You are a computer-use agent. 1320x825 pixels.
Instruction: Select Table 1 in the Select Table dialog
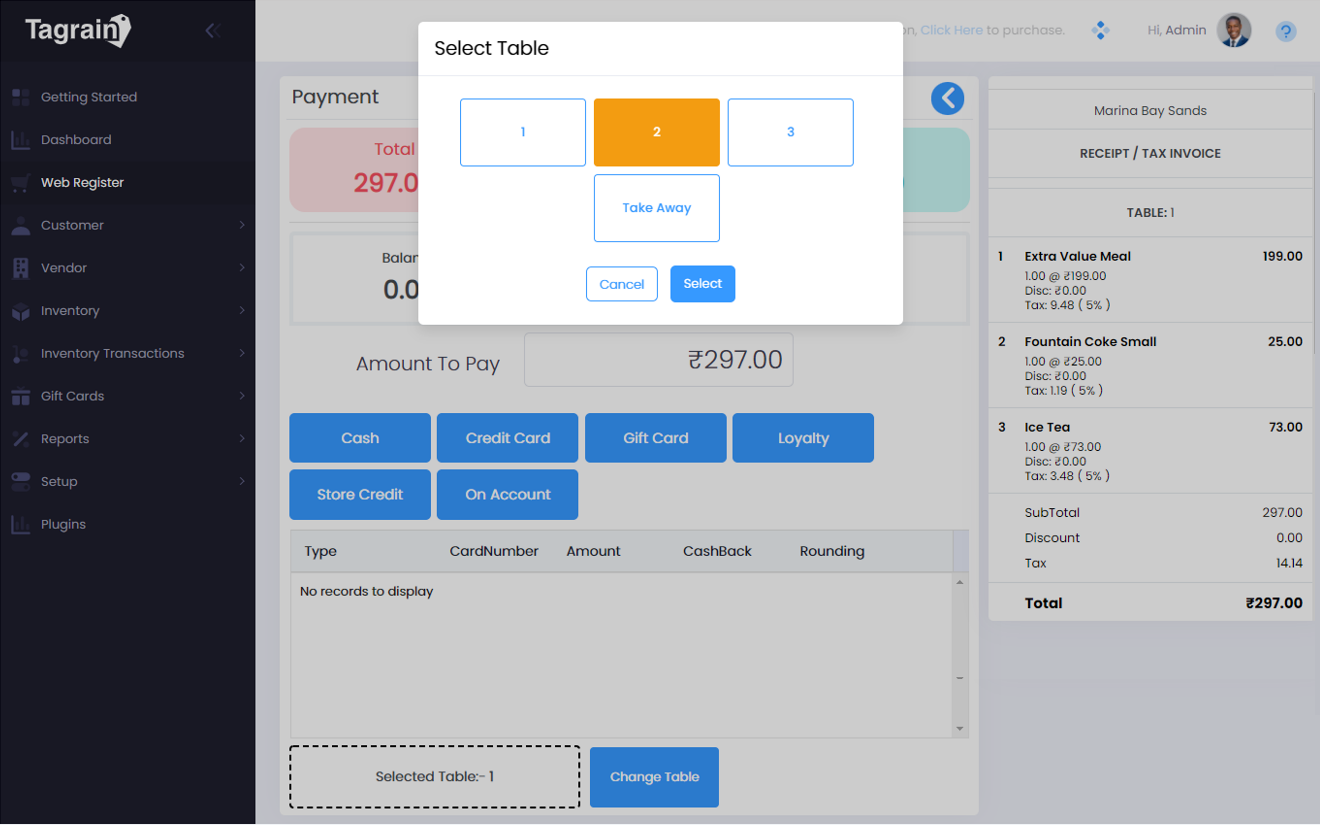click(x=522, y=132)
